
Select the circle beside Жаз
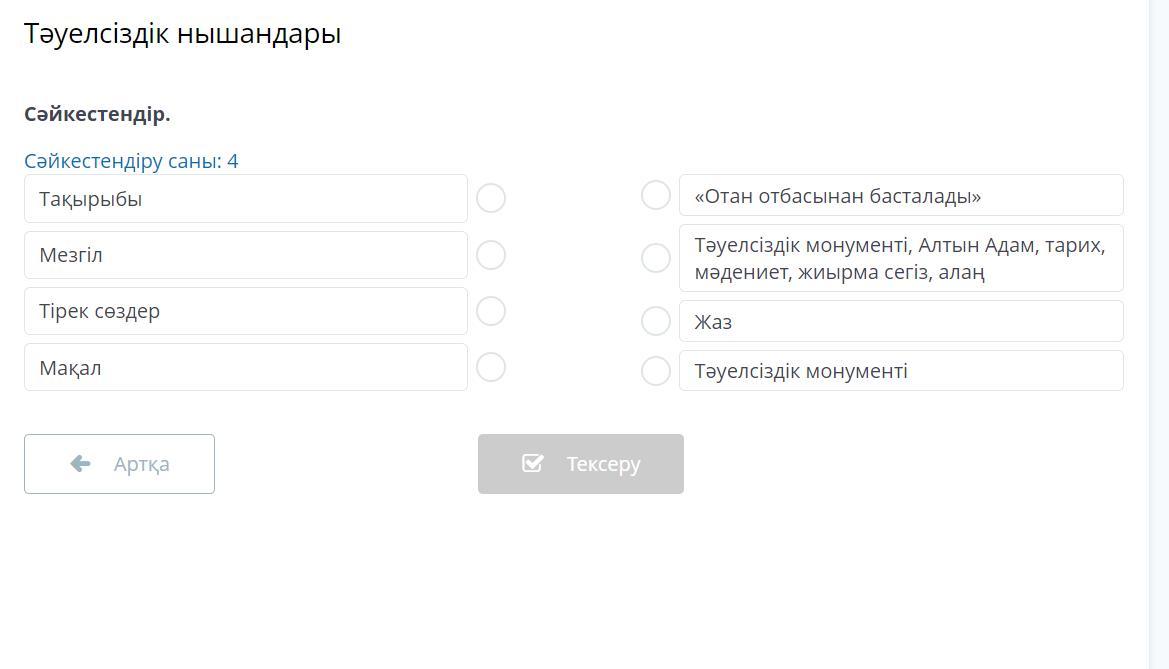point(655,321)
